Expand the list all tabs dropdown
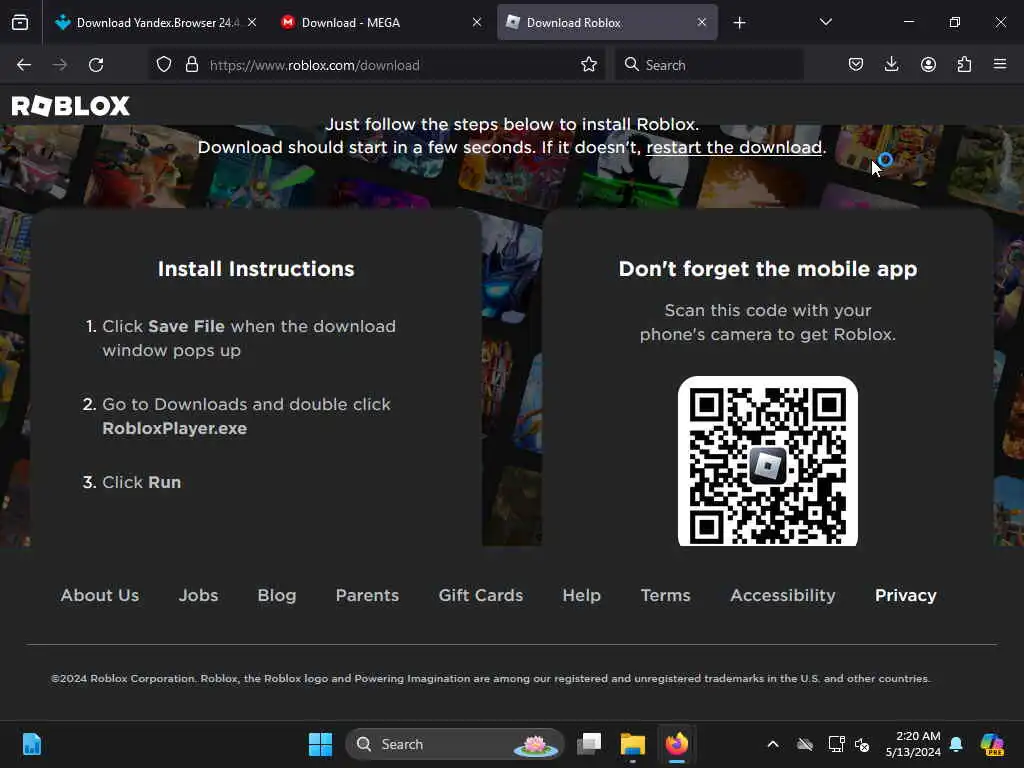The width and height of the screenshot is (1024, 768). [825, 22]
